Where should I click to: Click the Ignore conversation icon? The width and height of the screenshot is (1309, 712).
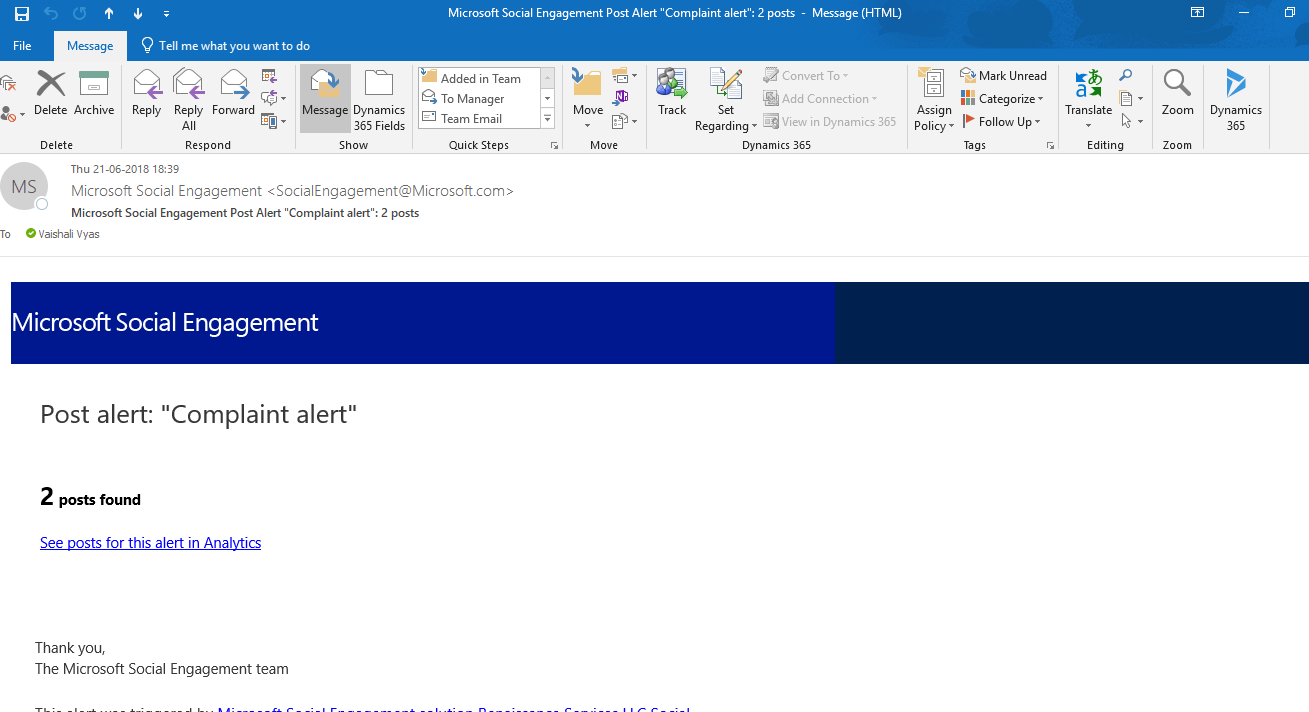[x=8, y=82]
